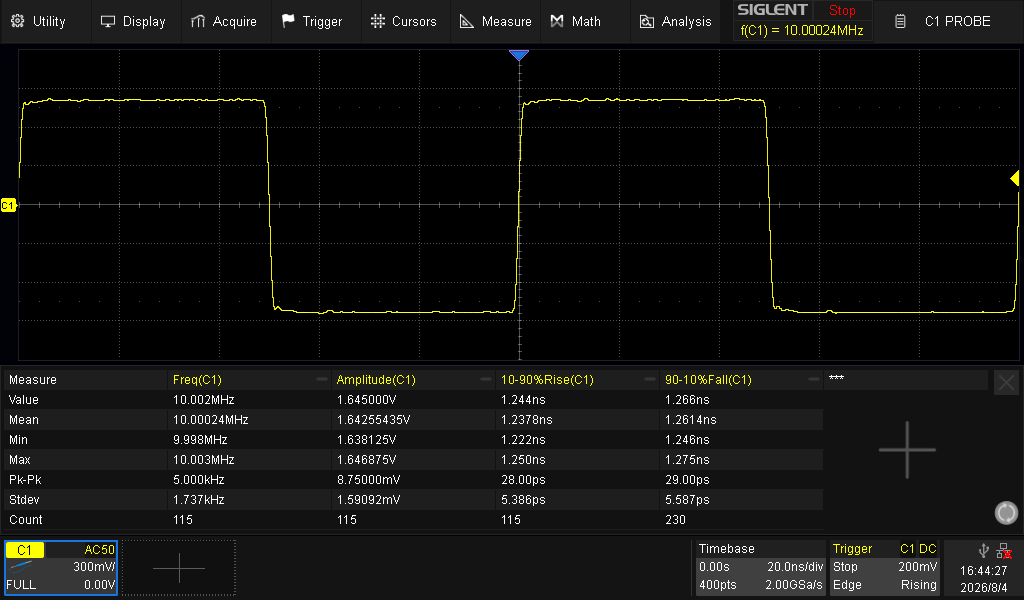Open the Display menu
Viewport: 1024px width, 600px height.
click(x=133, y=22)
